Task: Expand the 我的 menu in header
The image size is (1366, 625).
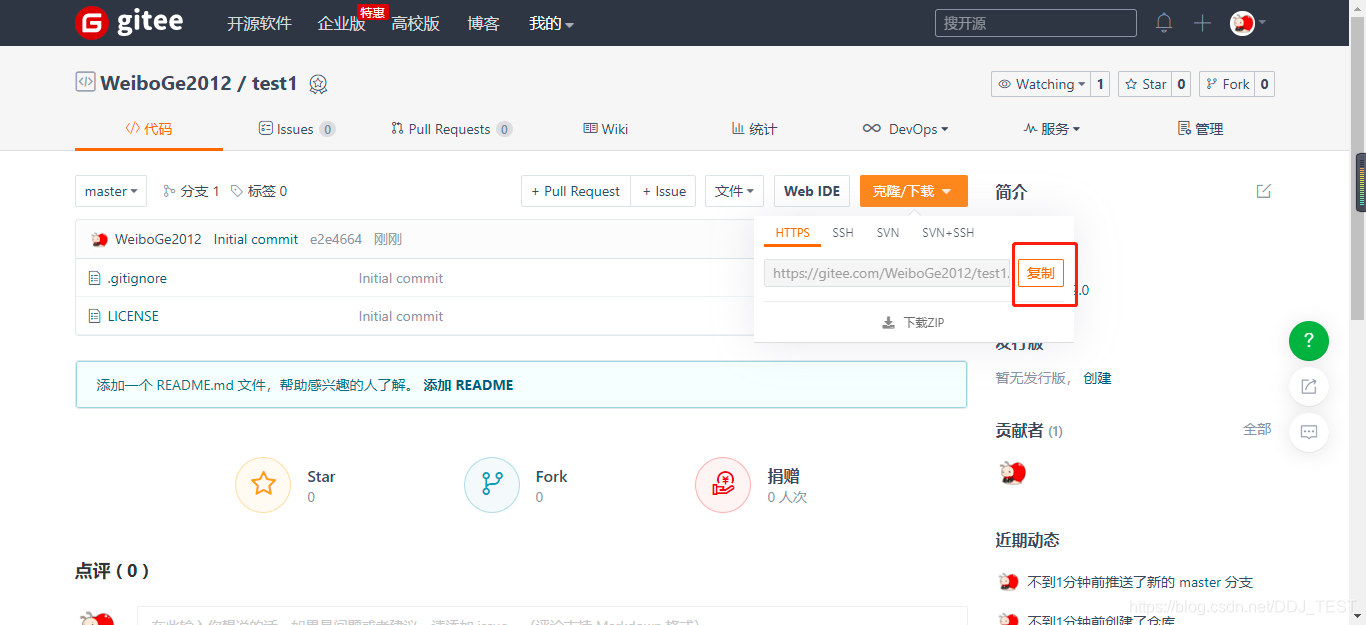Action: (551, 23)
